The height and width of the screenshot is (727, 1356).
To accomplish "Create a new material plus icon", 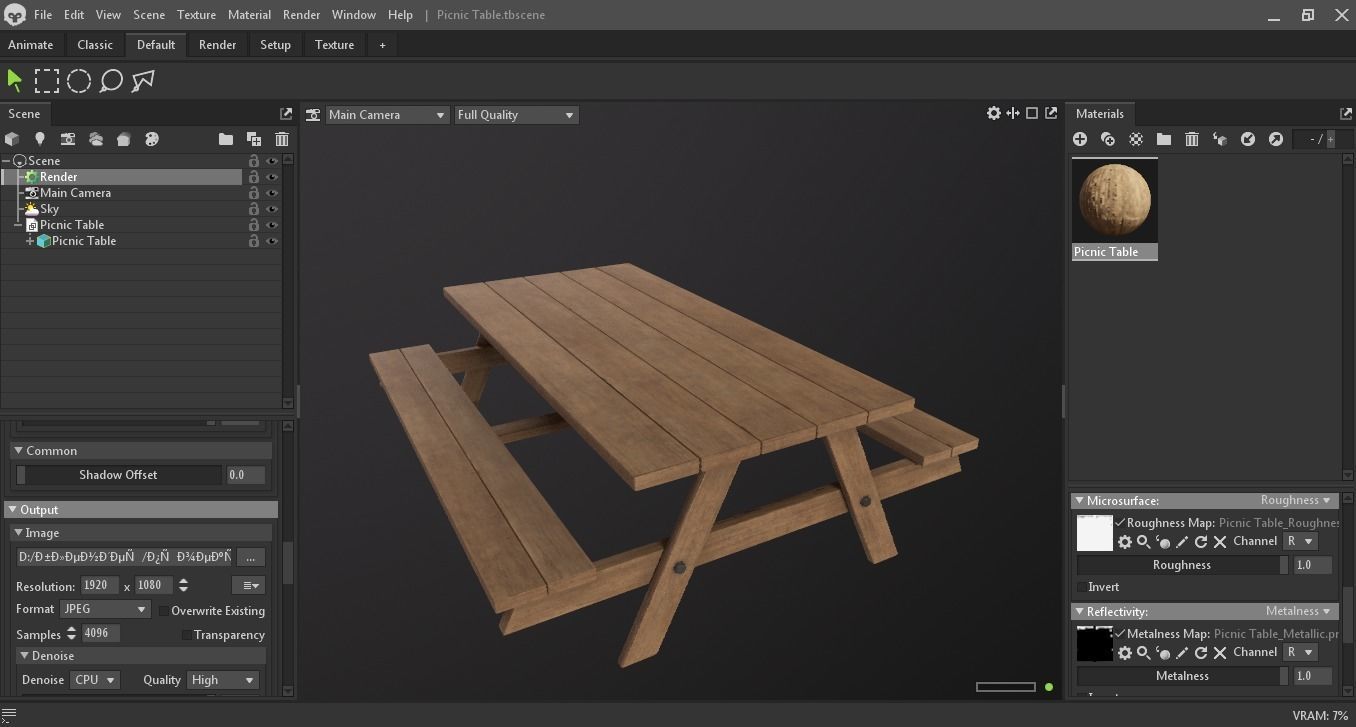I will (x=1080, y=139).
